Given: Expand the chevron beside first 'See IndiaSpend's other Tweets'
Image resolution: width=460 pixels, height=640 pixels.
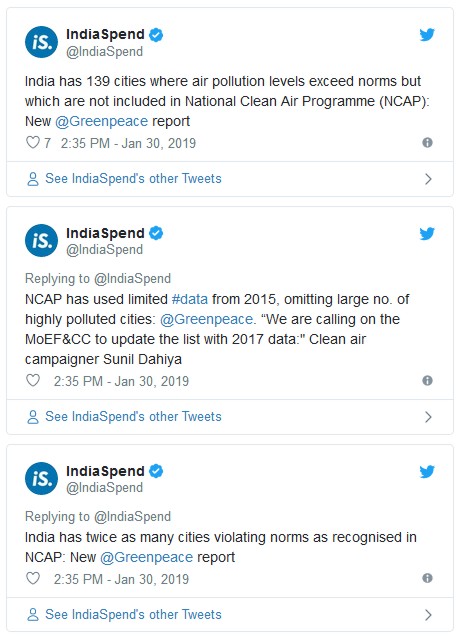Looking at the screenshot, I should point(428,179).
